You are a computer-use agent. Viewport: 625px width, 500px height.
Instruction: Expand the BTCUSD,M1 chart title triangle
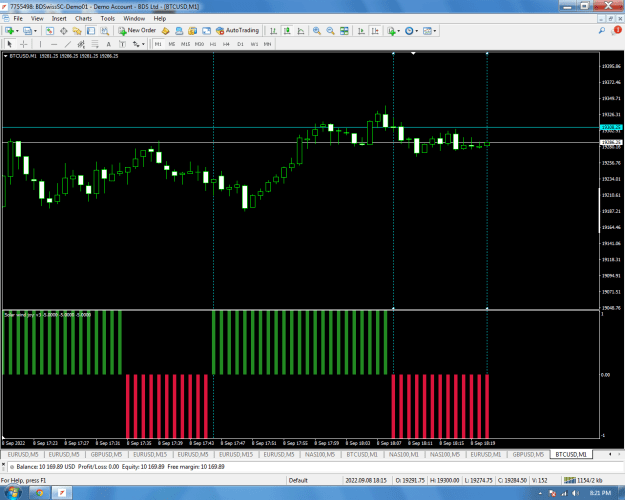[x=6, y=56]
